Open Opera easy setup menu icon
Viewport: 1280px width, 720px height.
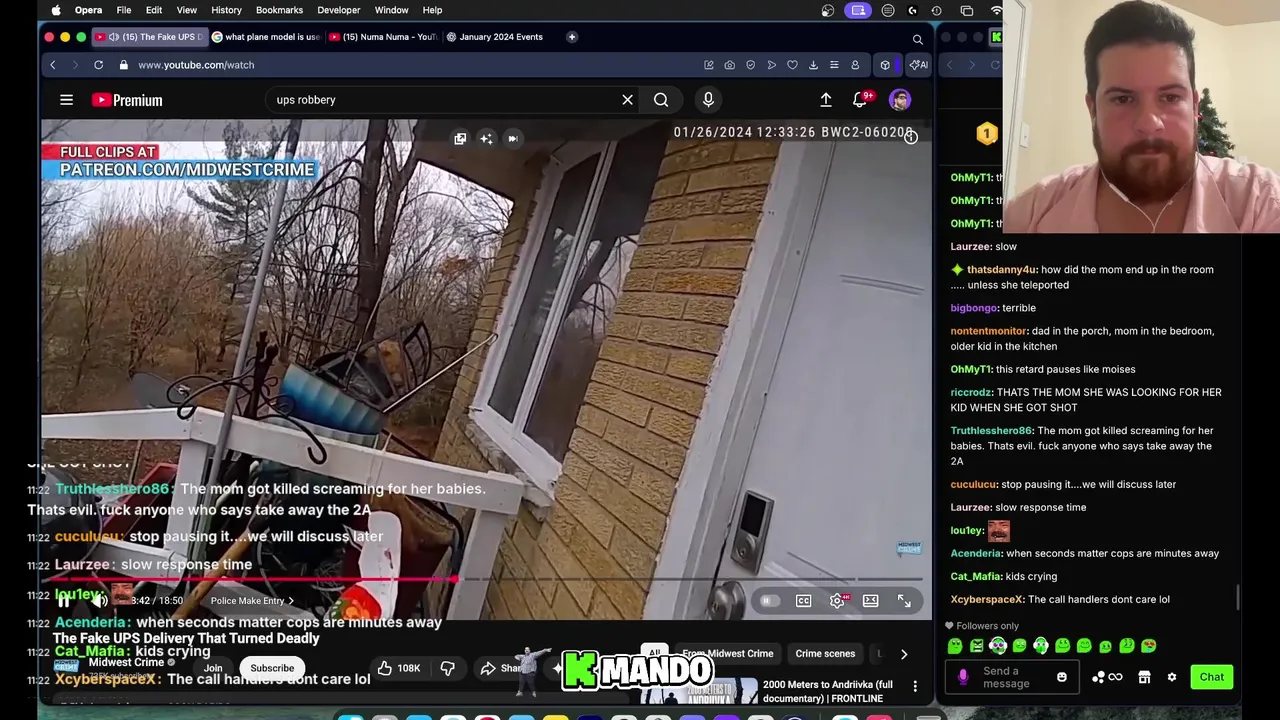(x=834, y=65)
